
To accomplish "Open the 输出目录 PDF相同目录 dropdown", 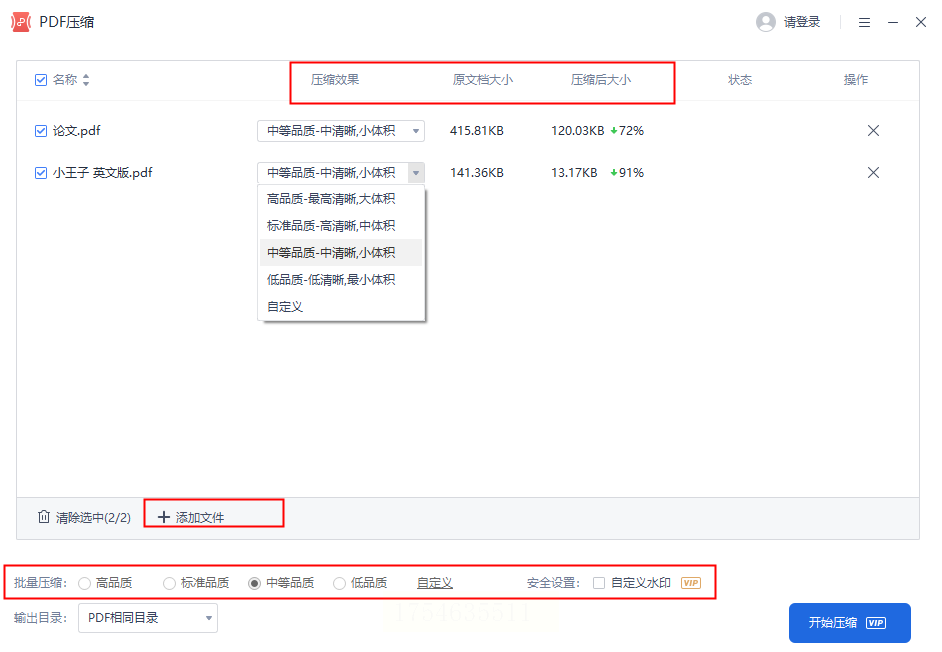I will tap(148, 618).
